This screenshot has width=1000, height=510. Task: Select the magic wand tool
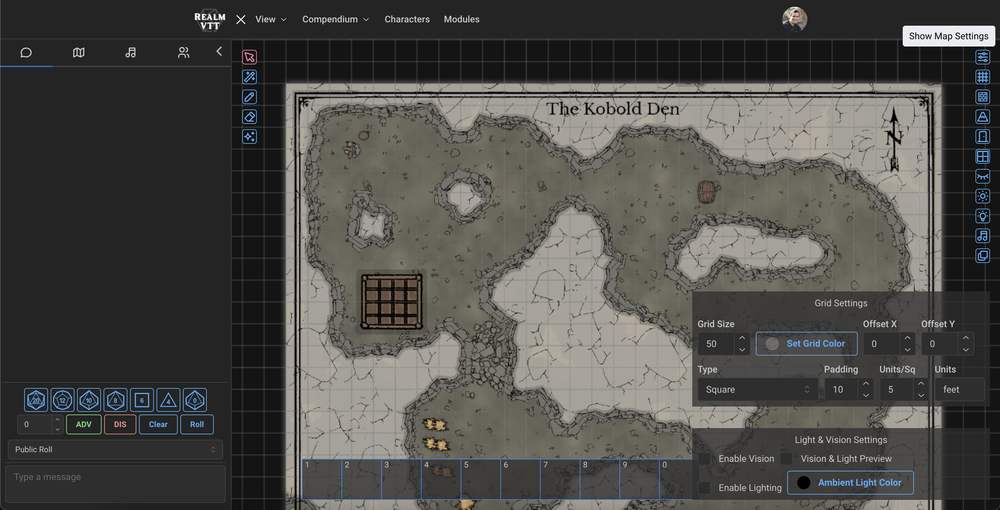coord(250,77)
